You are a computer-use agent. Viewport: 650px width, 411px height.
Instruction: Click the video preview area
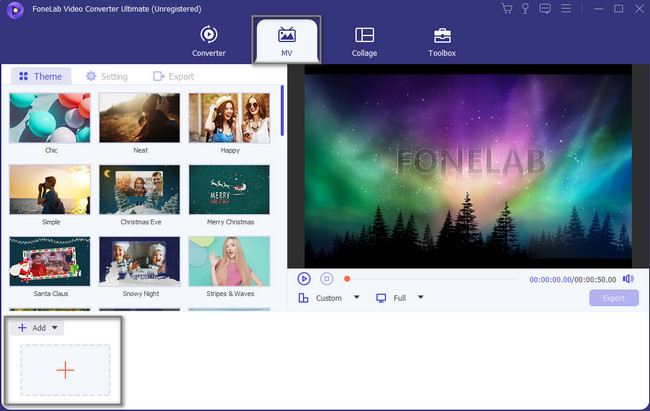[468, 166]
